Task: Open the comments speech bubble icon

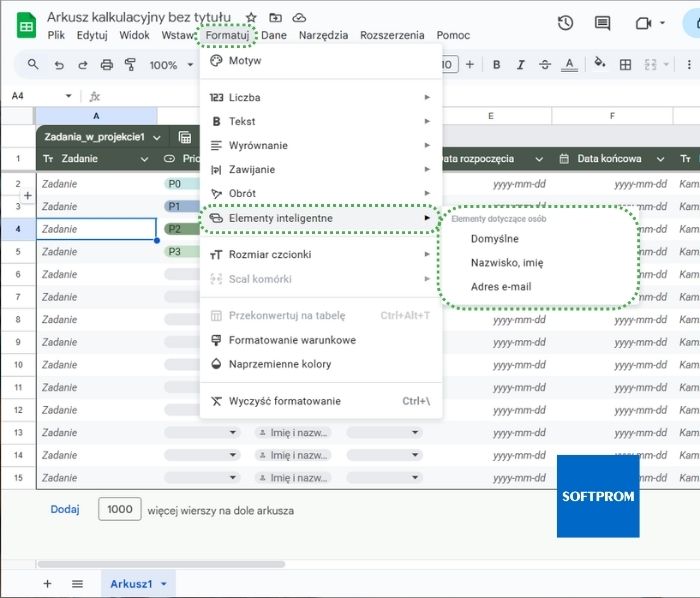Action: click(602, 23)
